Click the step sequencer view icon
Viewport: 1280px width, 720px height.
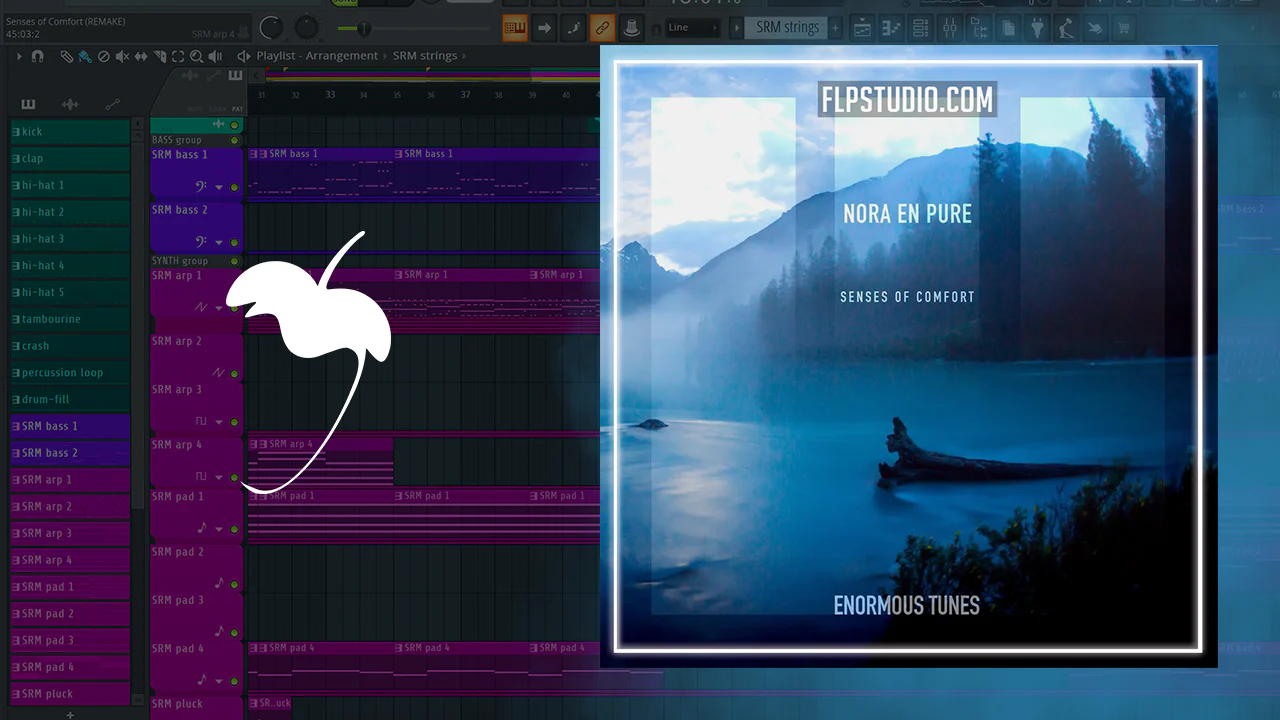(891, 28)
